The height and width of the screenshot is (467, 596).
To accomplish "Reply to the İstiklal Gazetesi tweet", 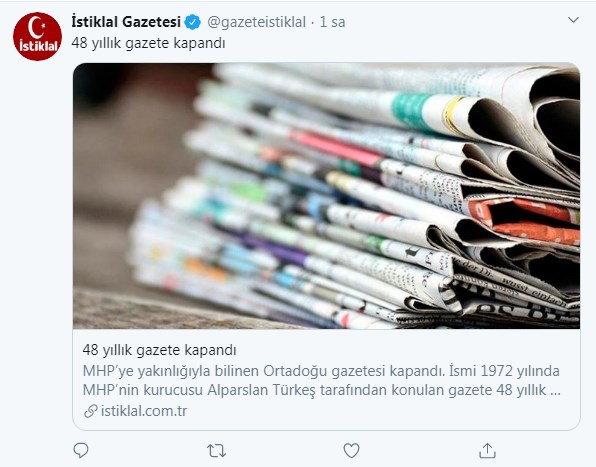I will [81, 450].
